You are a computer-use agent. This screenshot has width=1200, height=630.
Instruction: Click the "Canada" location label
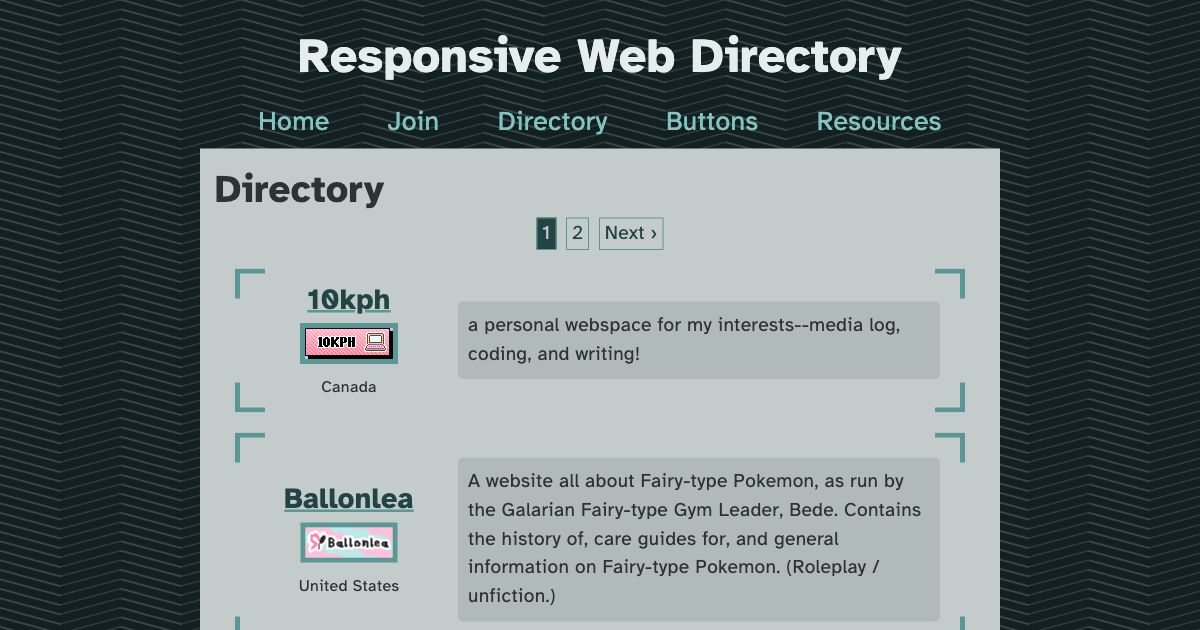(348, 386)
